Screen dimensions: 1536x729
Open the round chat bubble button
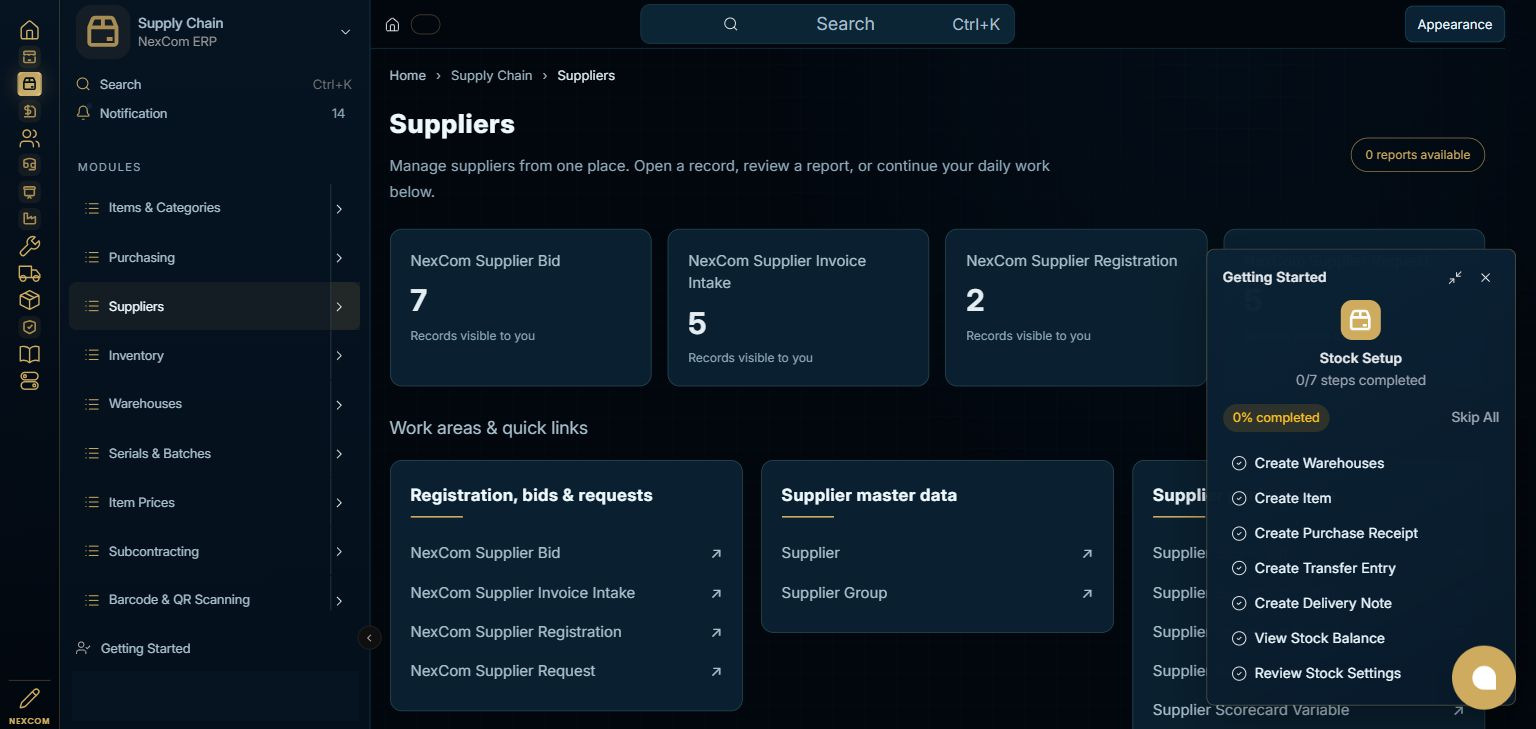[x=1484, y=678]
